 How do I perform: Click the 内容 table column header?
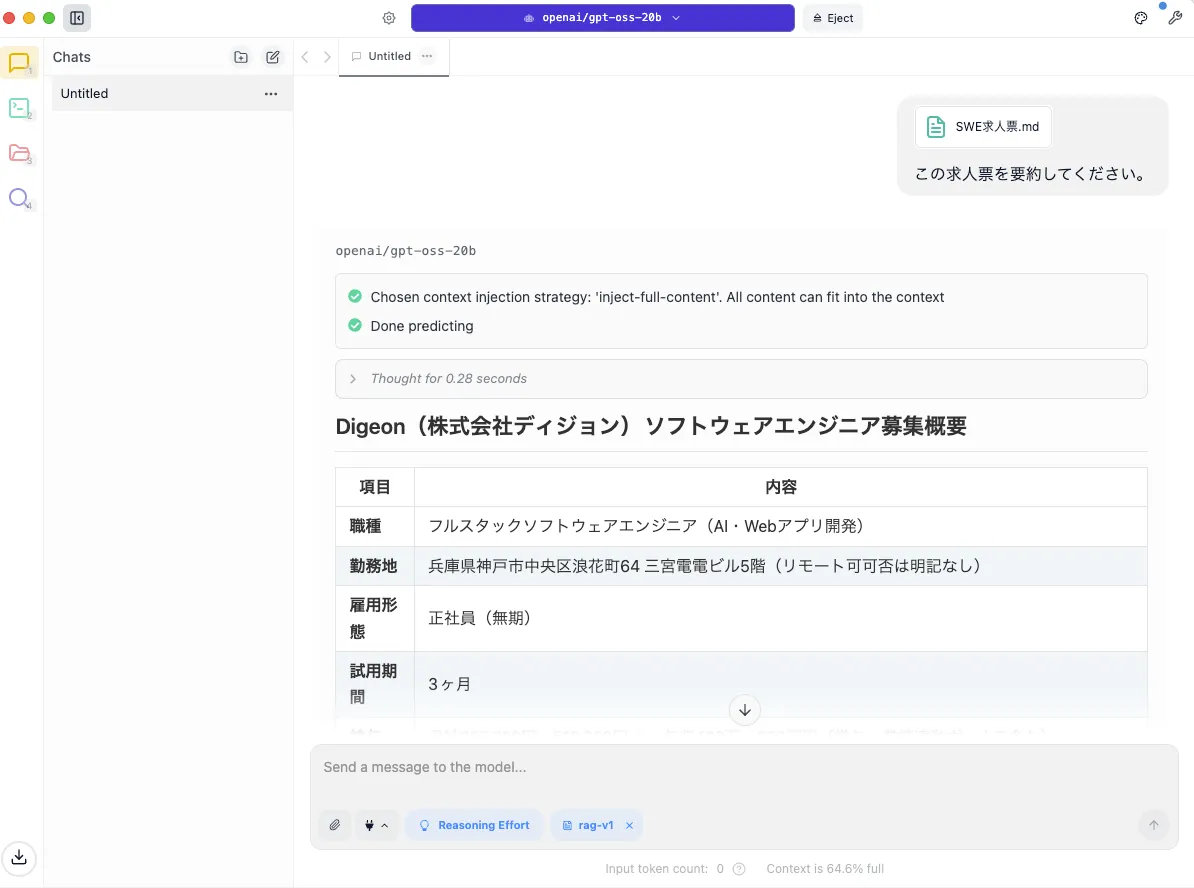(x=781, y=487)
